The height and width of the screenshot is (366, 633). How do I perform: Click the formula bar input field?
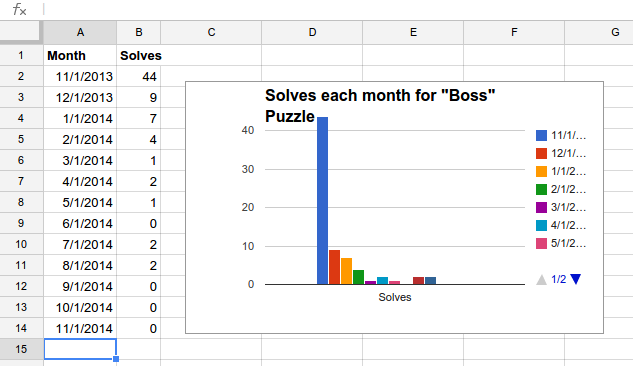click(337, 9)
